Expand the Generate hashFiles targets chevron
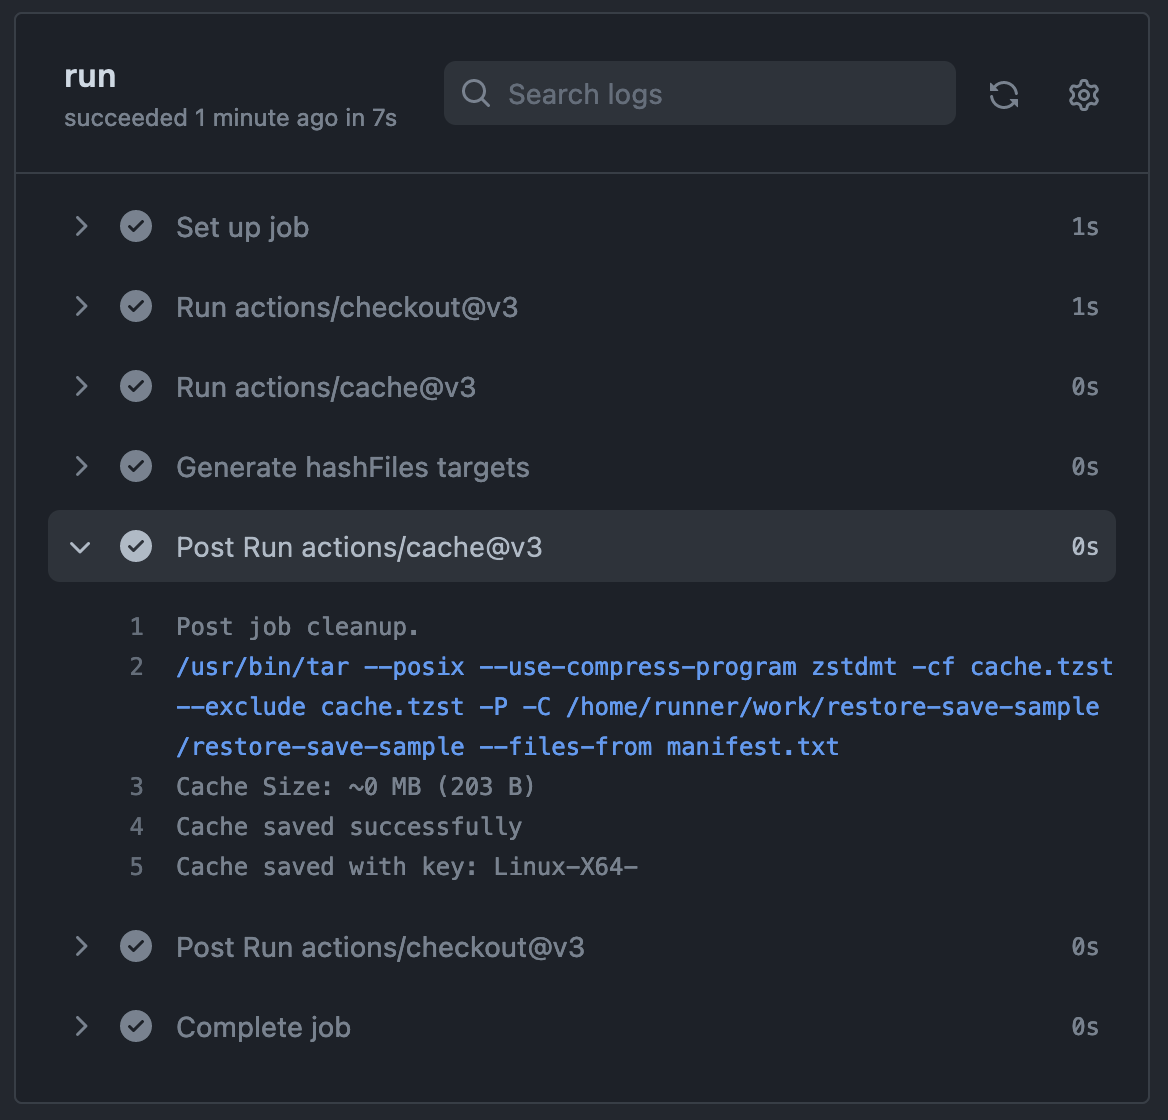This screenshot has height=1120, width=1168. [x=81, y=466]
